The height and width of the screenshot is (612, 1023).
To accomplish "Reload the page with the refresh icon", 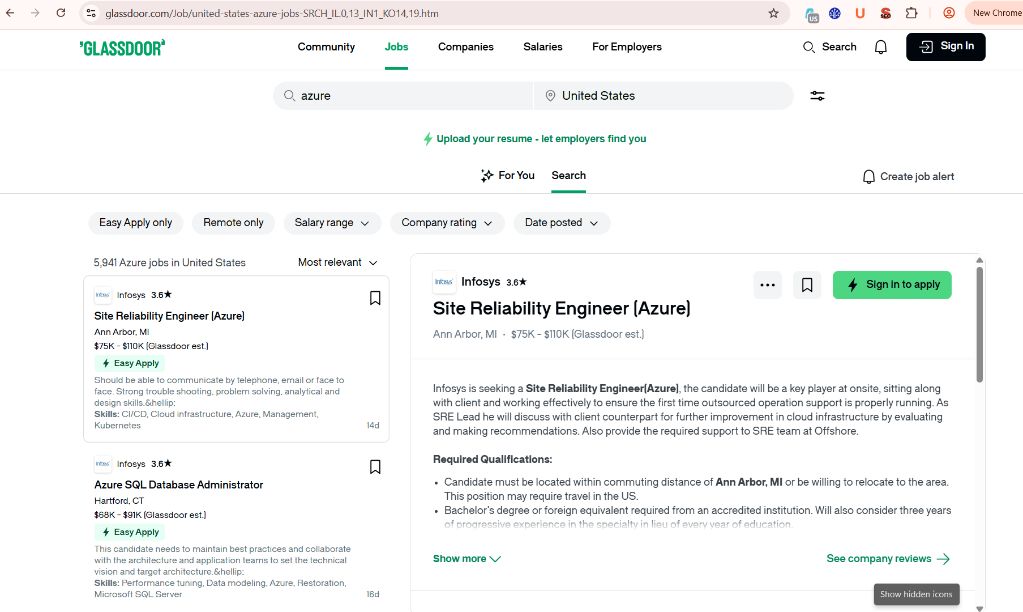I will 61,13.
